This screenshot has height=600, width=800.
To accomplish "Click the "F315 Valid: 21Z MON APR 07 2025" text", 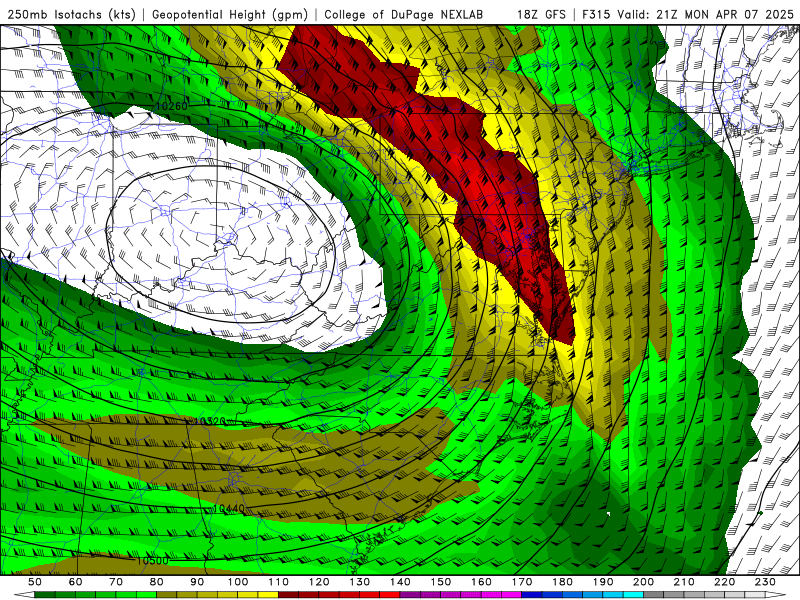I will [688, 14].
